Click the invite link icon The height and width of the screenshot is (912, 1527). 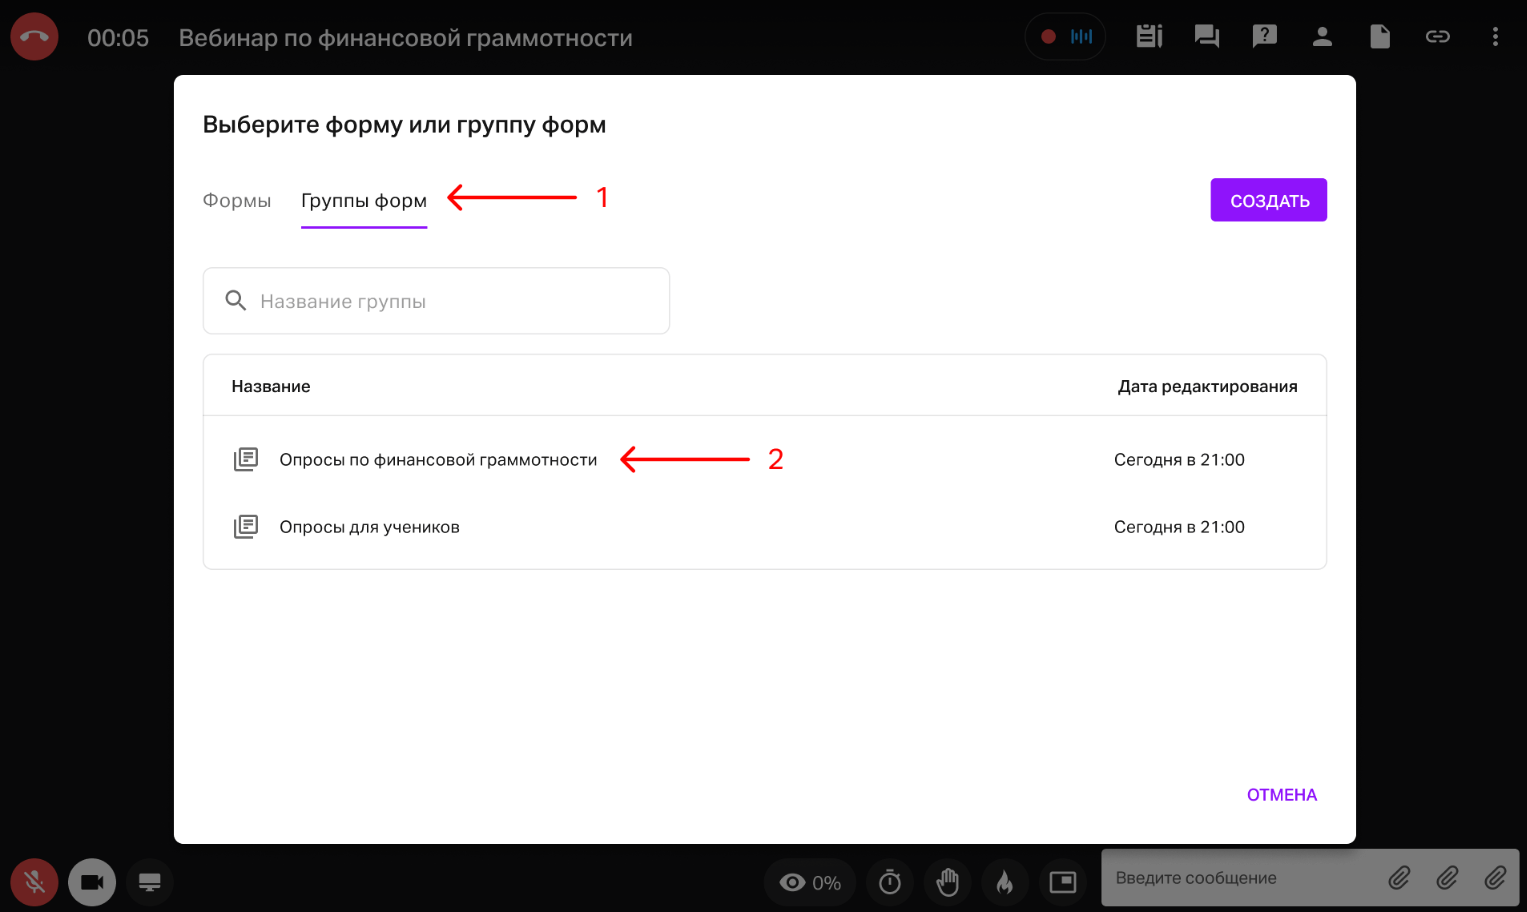(x=1437, y=37)
